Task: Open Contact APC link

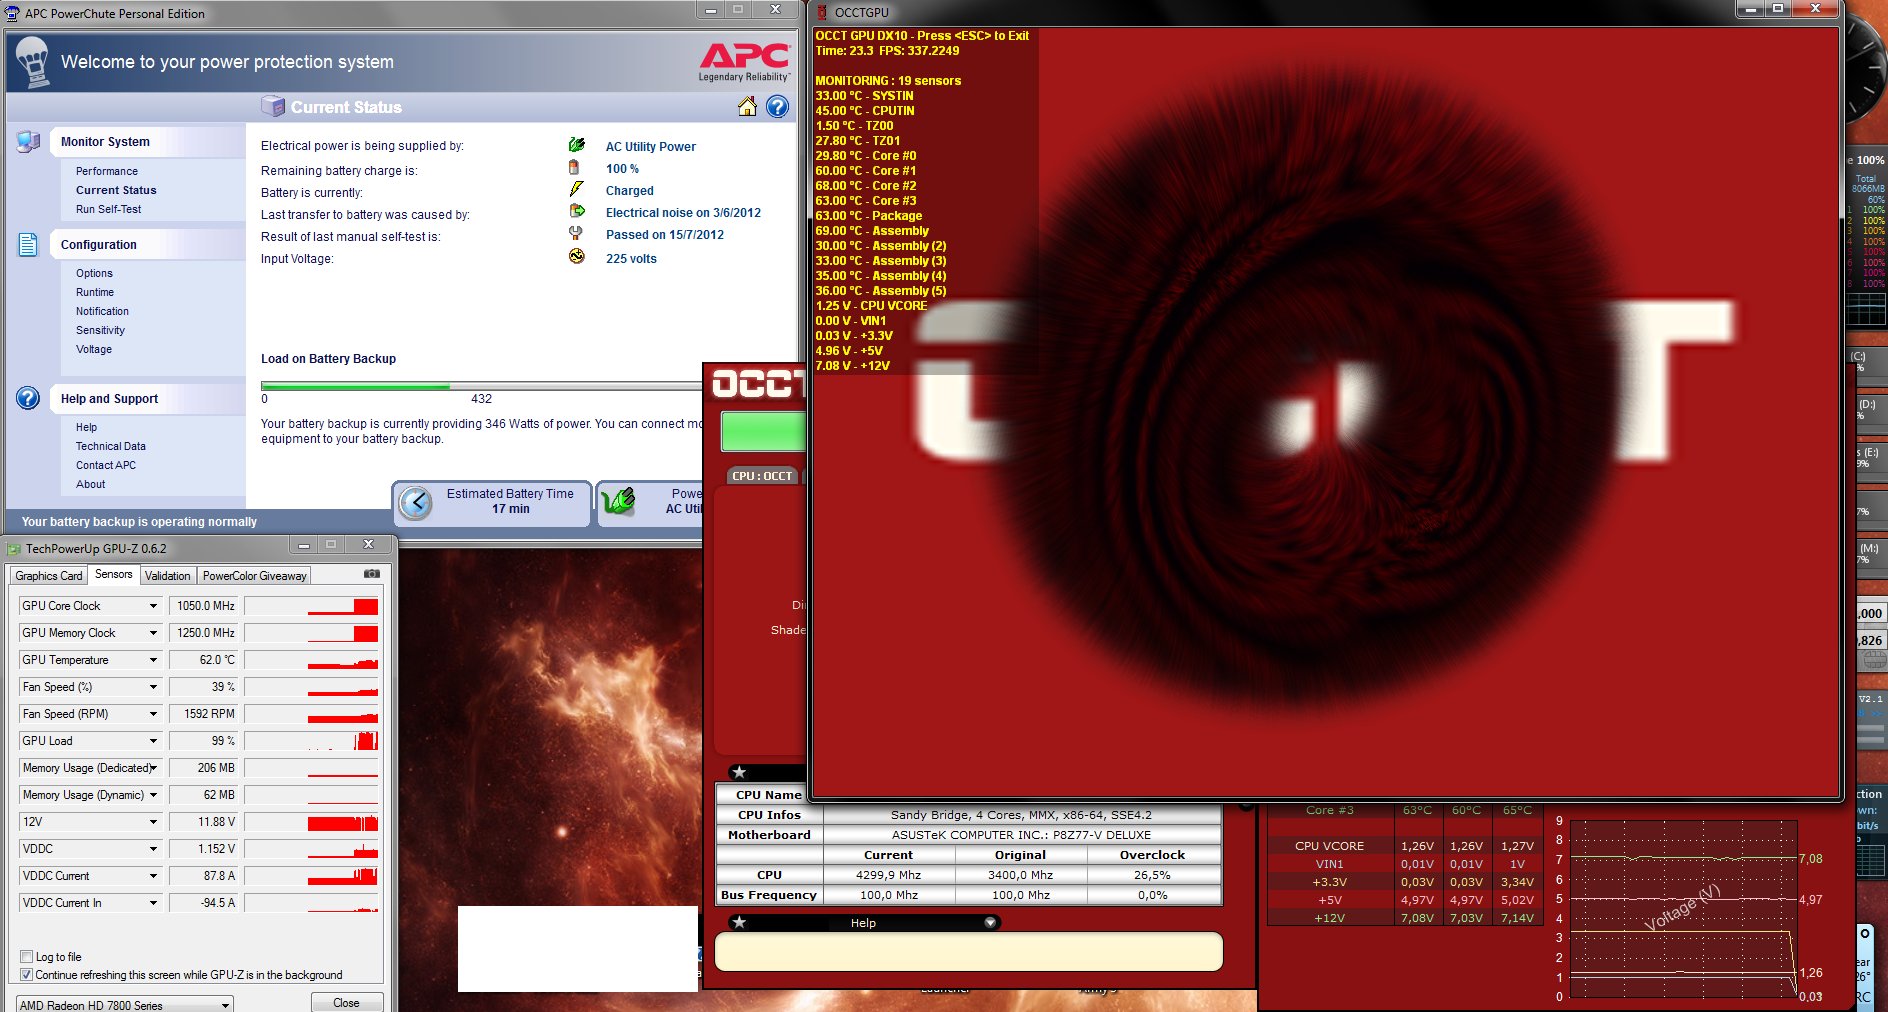Action: [106, 465]
